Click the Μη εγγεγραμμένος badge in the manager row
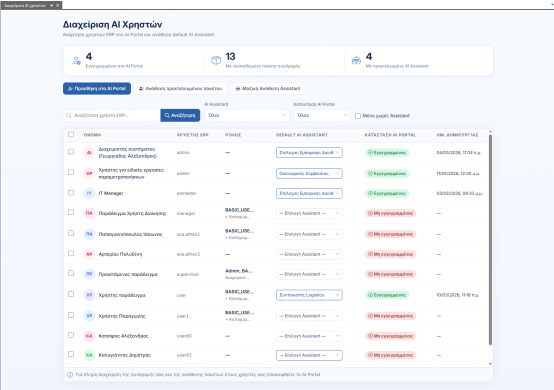 390,213
